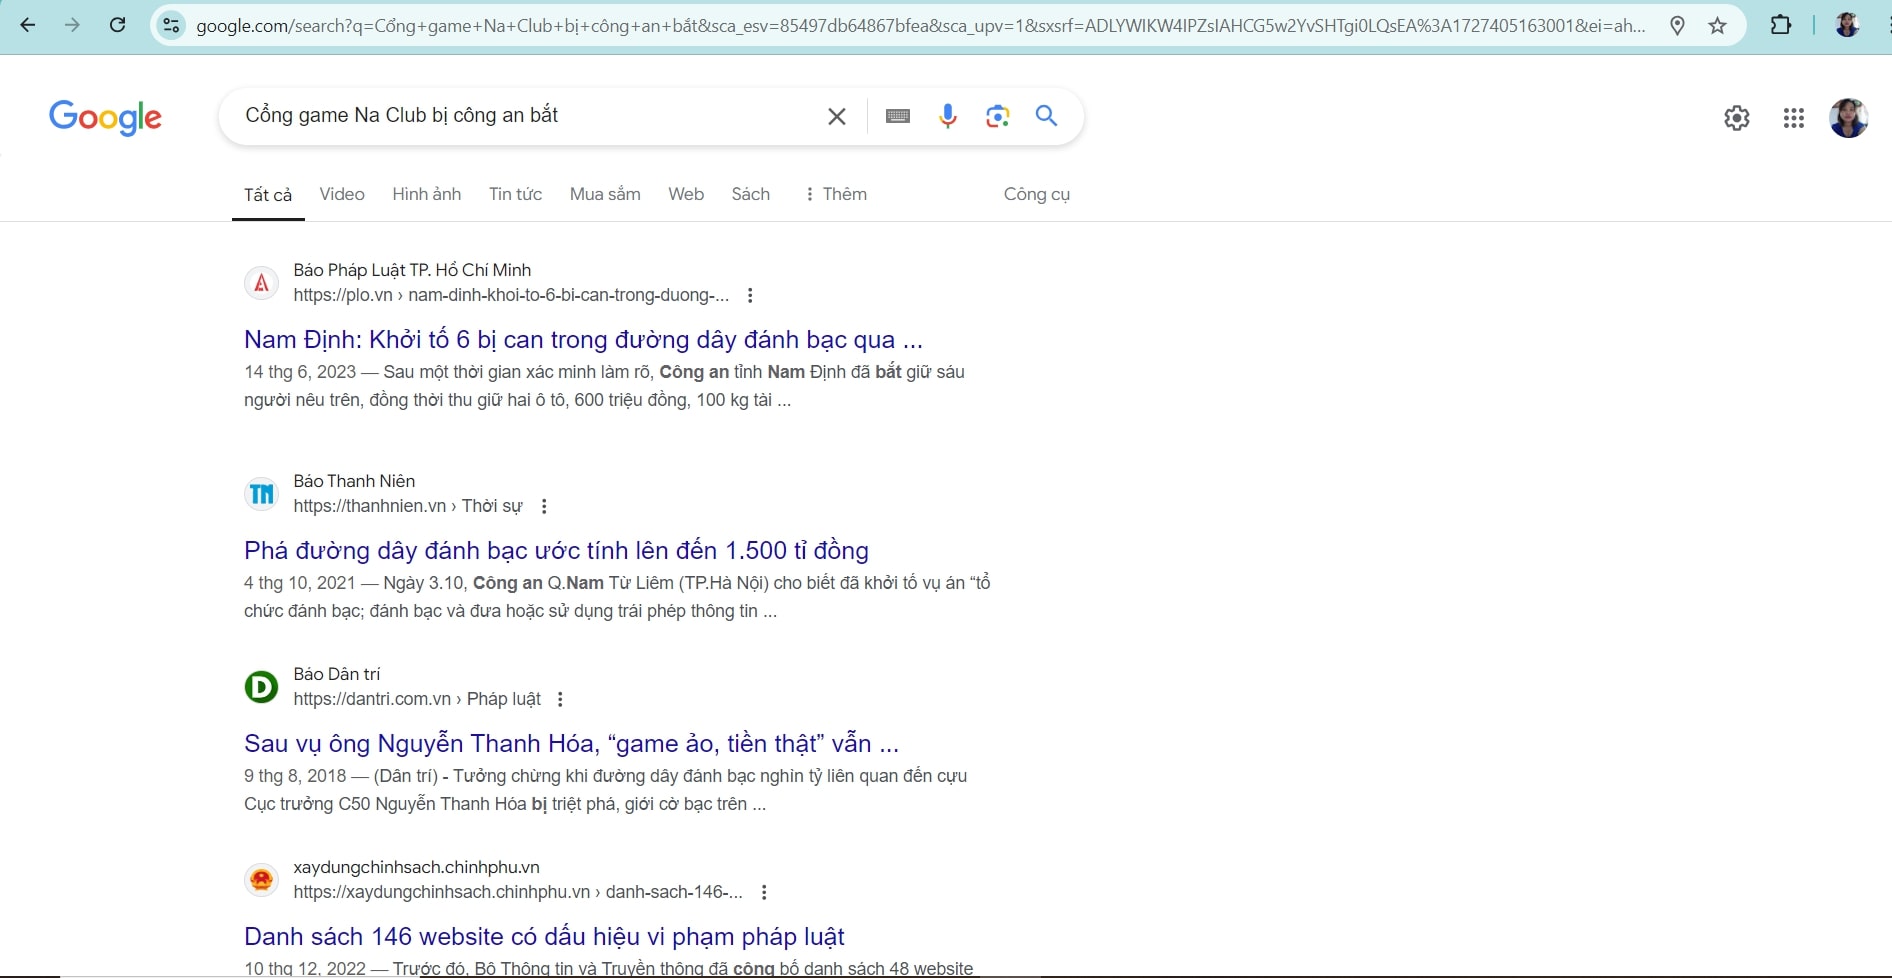Go forward to the next page
This screenshot has width=1892, height=978.
coord(72,25)
